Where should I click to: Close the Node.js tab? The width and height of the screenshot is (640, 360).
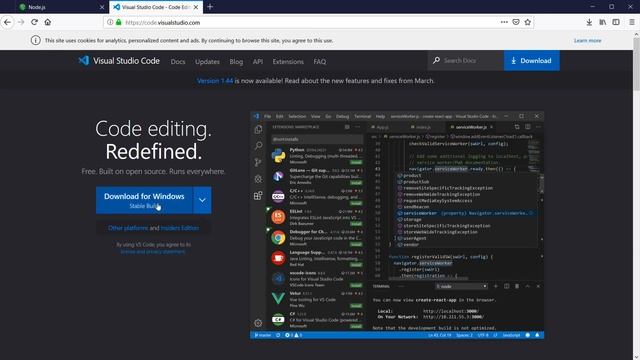(102, 7)
